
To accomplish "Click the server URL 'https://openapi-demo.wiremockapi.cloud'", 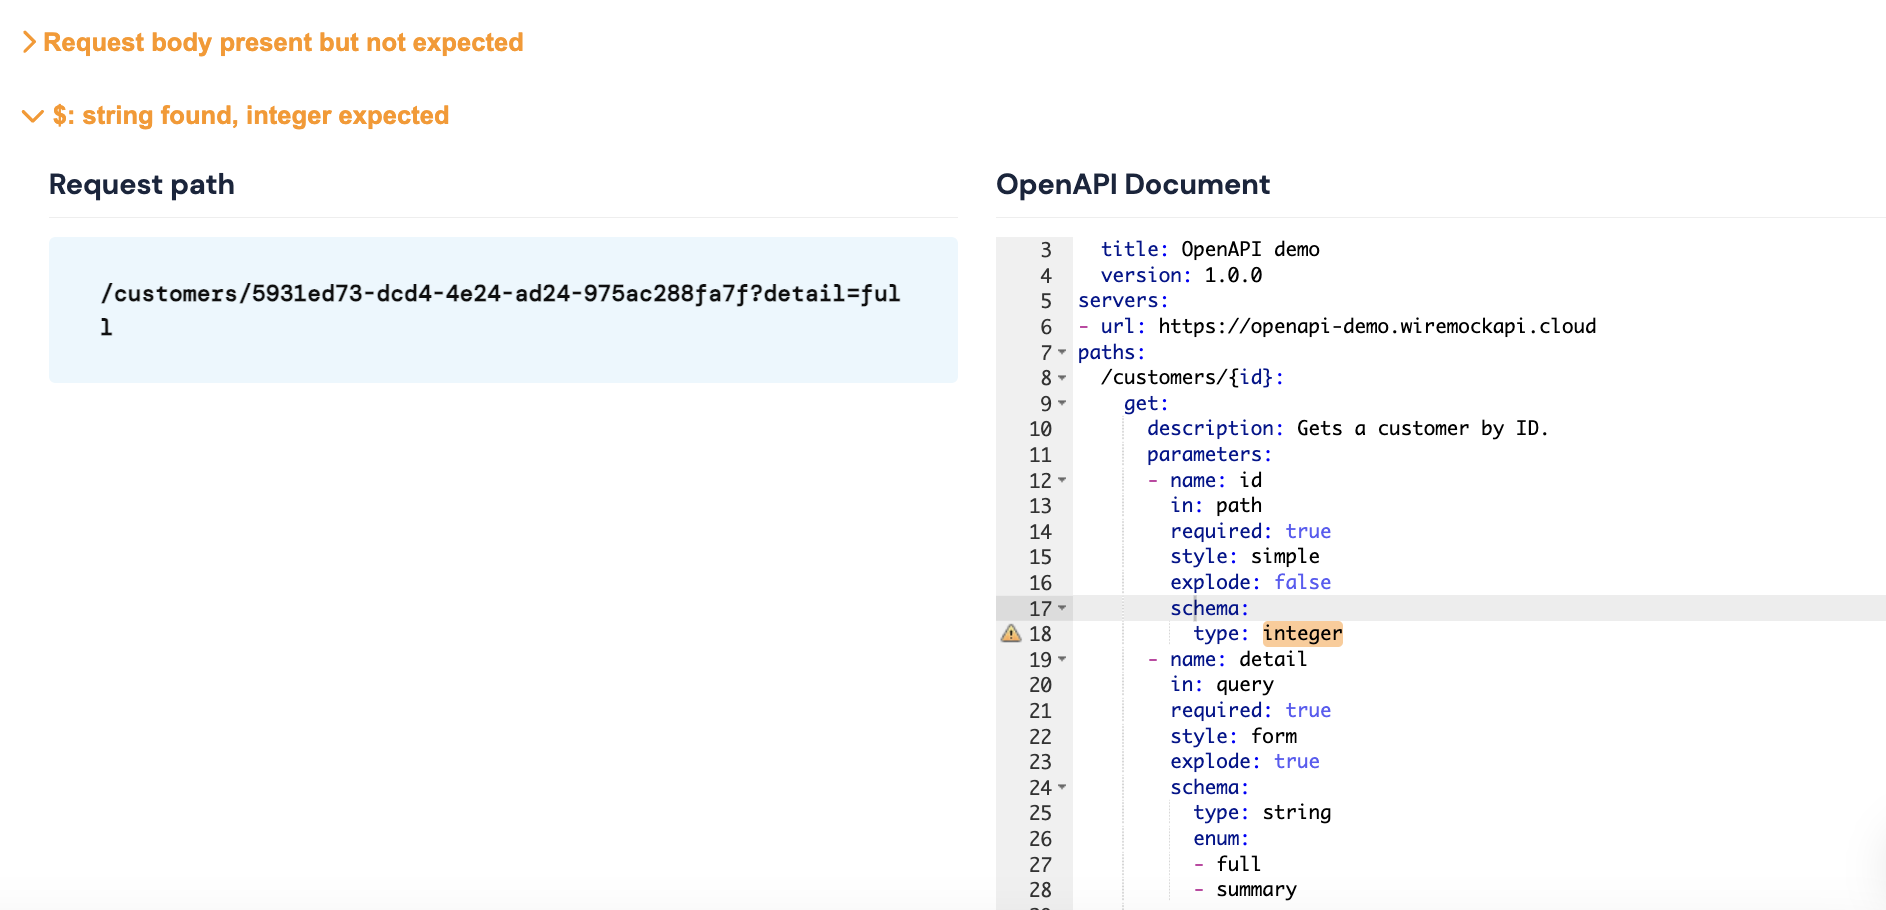I will (1377, 326).
